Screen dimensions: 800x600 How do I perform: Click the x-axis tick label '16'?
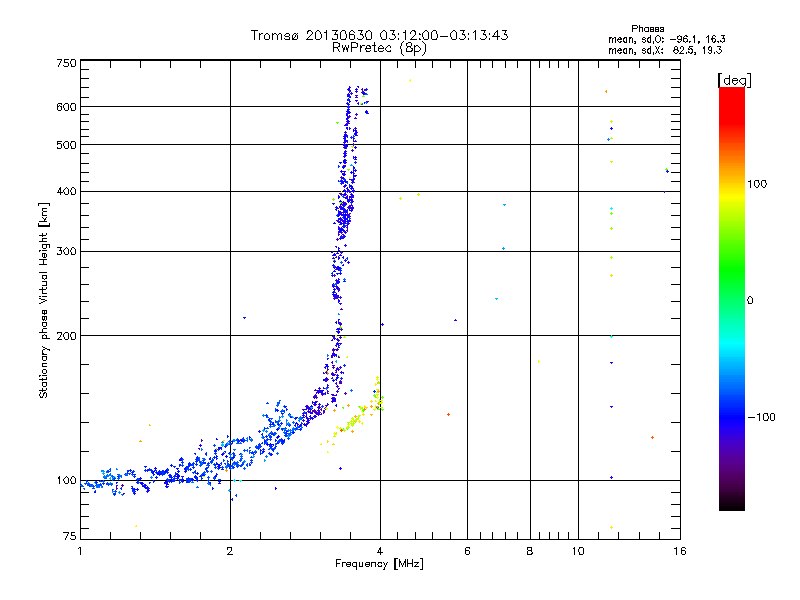click(x=680, y=551)
